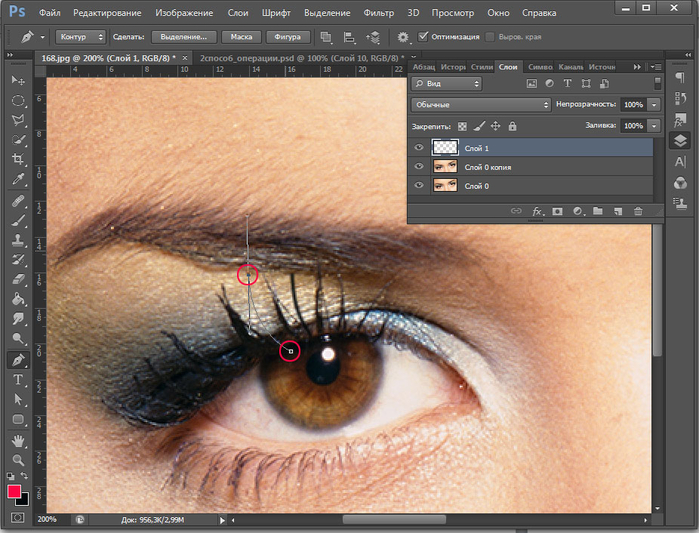Viewport: 699px width, 533px height.
Task: Select the Crop tool in toolbar
Action: [18, 160]
